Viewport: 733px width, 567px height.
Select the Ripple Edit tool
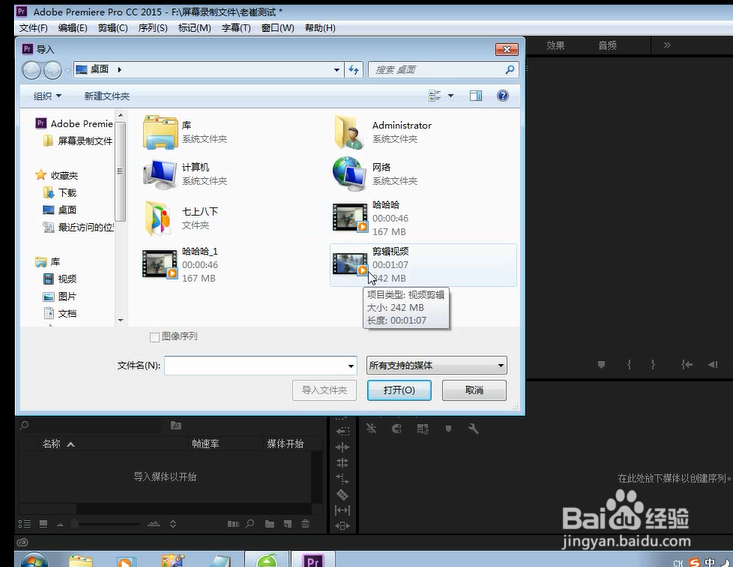pyautogui.click(x=342, y=447)
